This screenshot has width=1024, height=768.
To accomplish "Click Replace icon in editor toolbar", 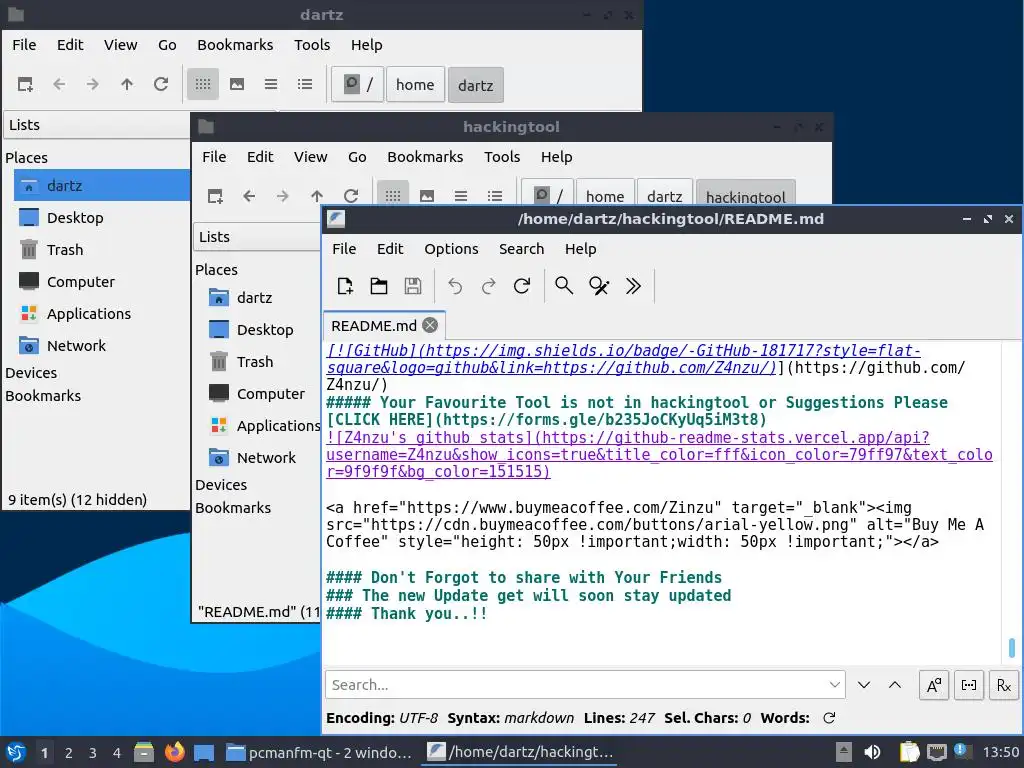I will (x=599, y=286).
